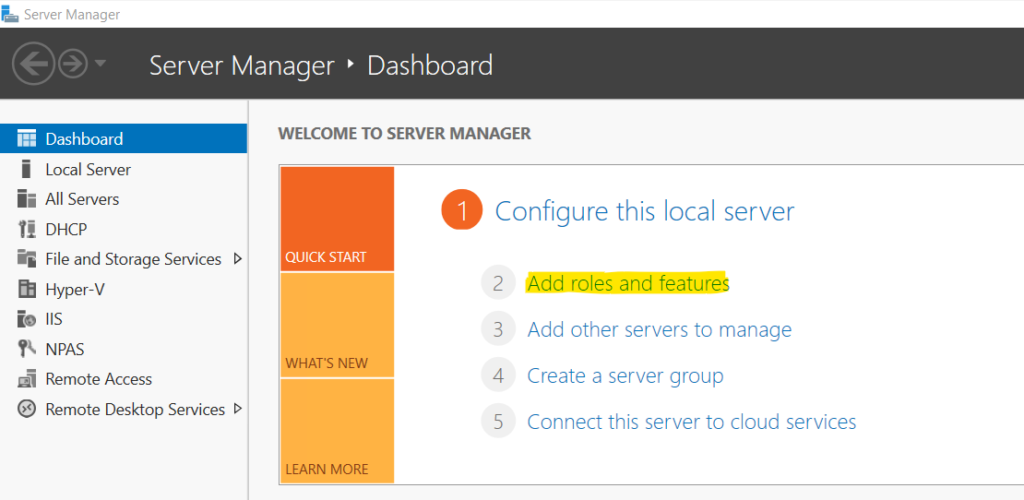
Task: Select the QUICK START tile
Action: click(337, 219)
